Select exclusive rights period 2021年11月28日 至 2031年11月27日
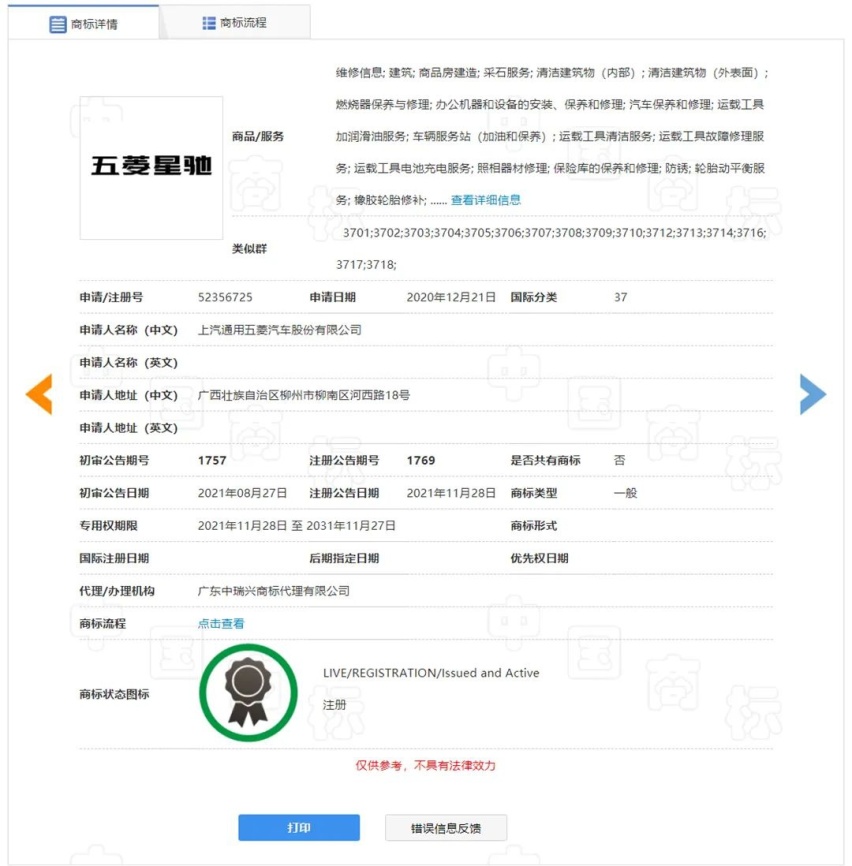 297,525
